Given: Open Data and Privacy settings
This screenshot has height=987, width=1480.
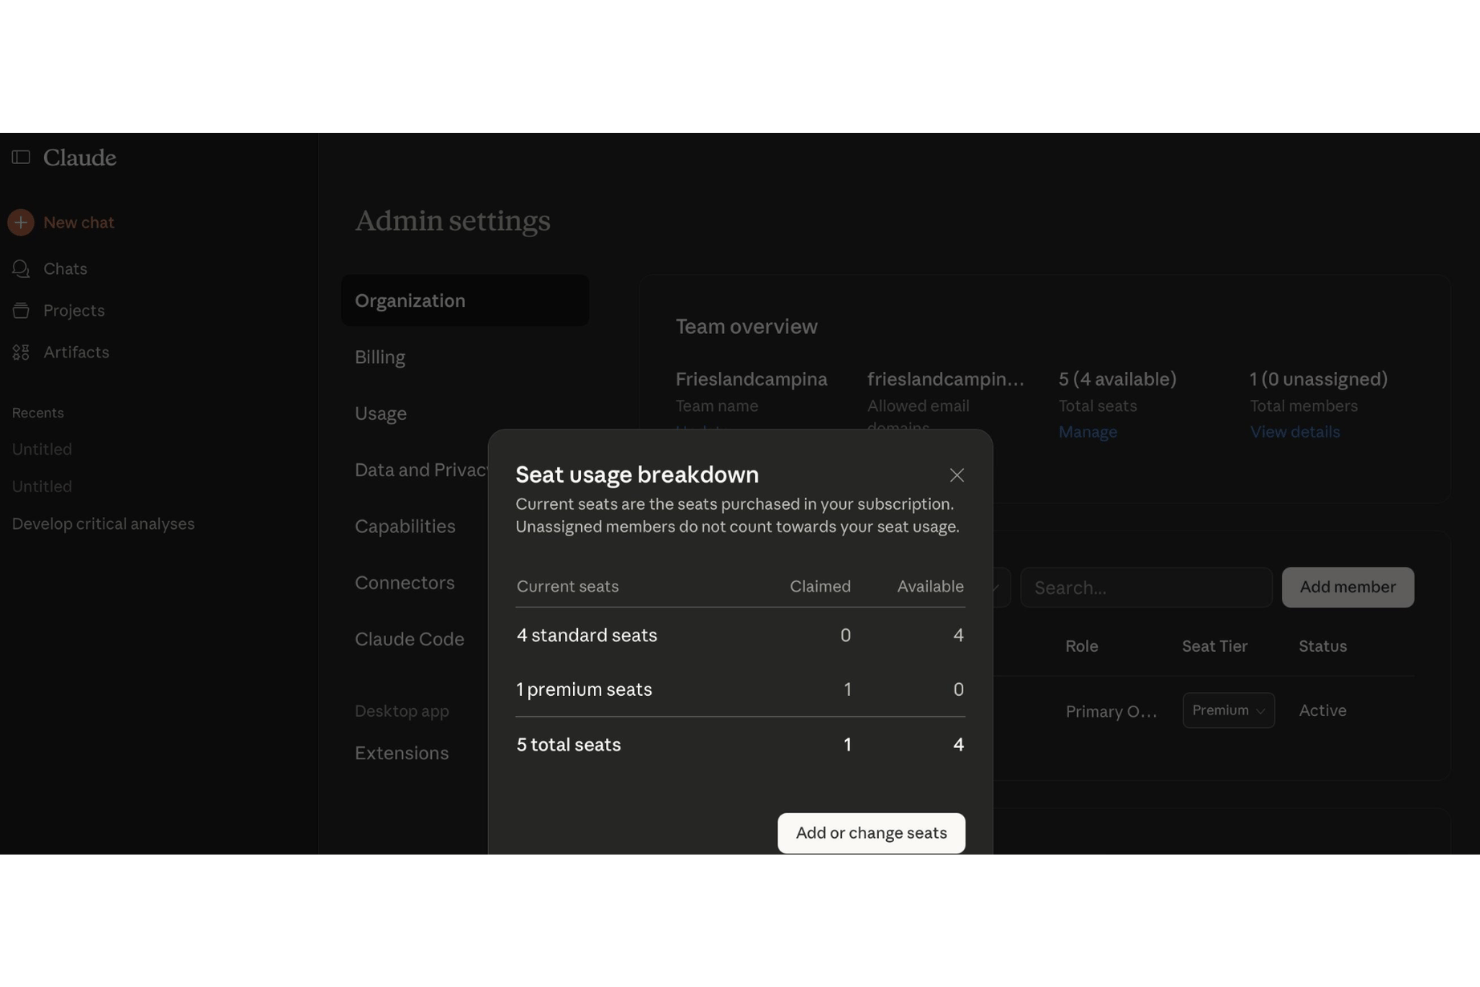Looking at the screenshot, I should [421, 470].
